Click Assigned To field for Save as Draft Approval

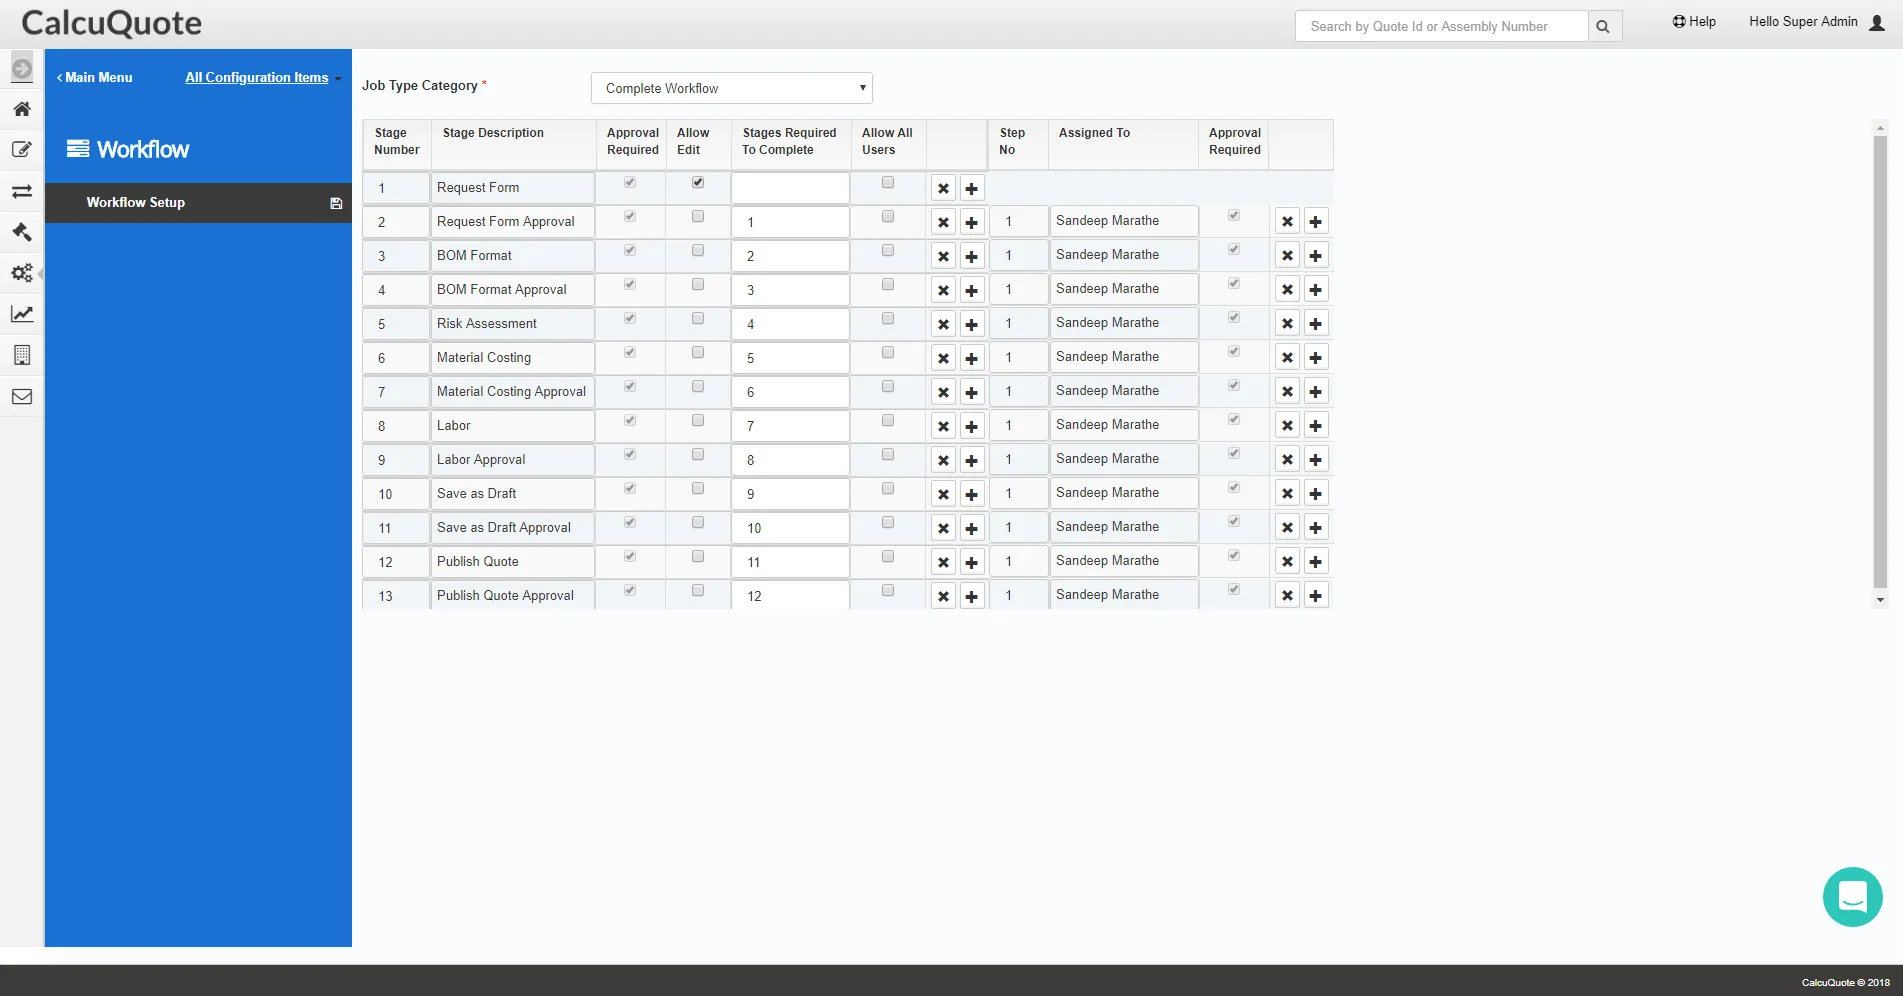(1124, 527)
